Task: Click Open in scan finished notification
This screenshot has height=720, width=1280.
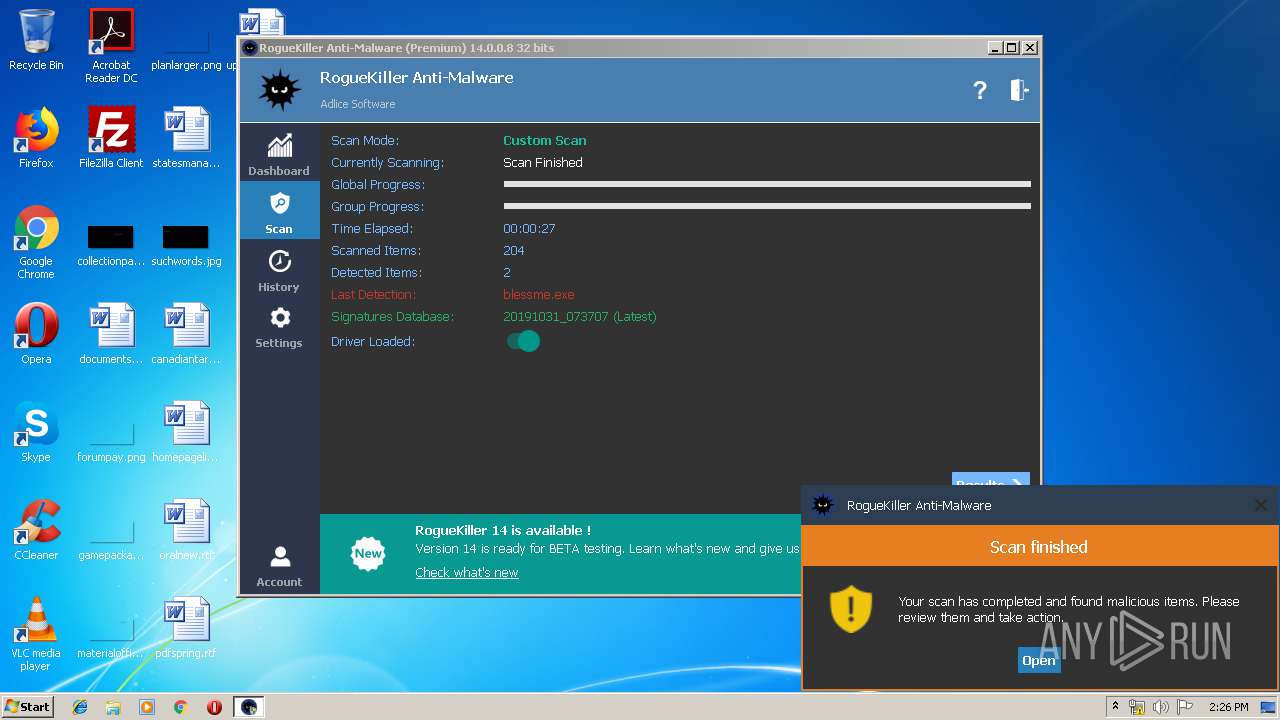Action: tap(1038, 660)
